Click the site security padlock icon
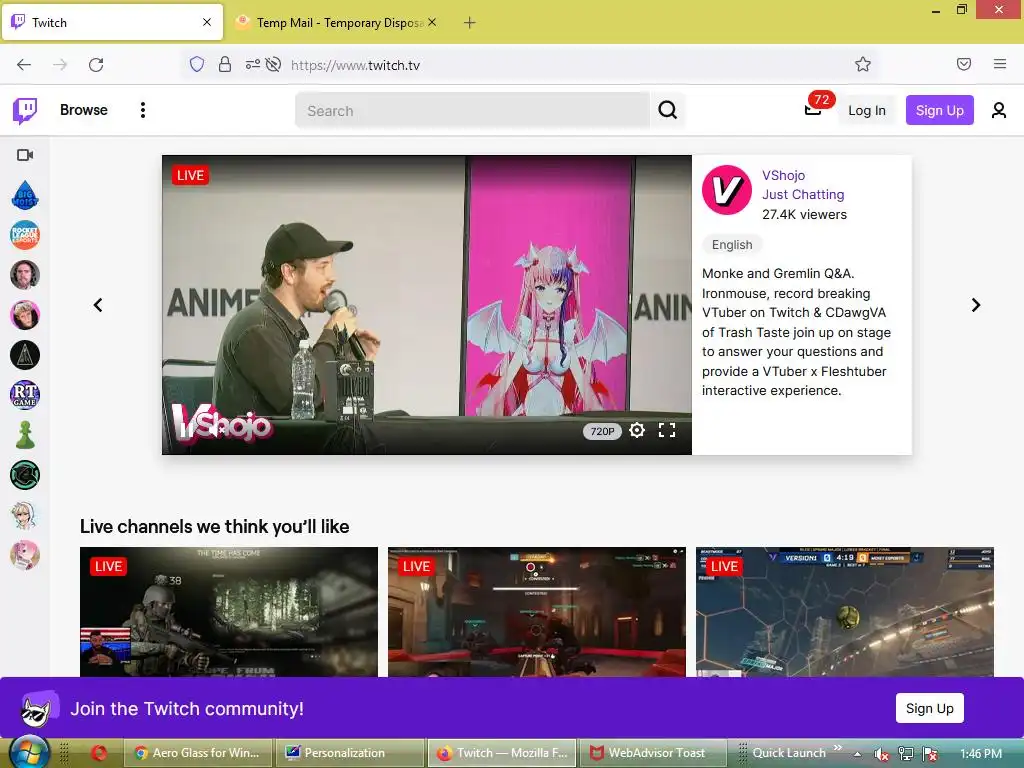 click(x=225, y=64)
